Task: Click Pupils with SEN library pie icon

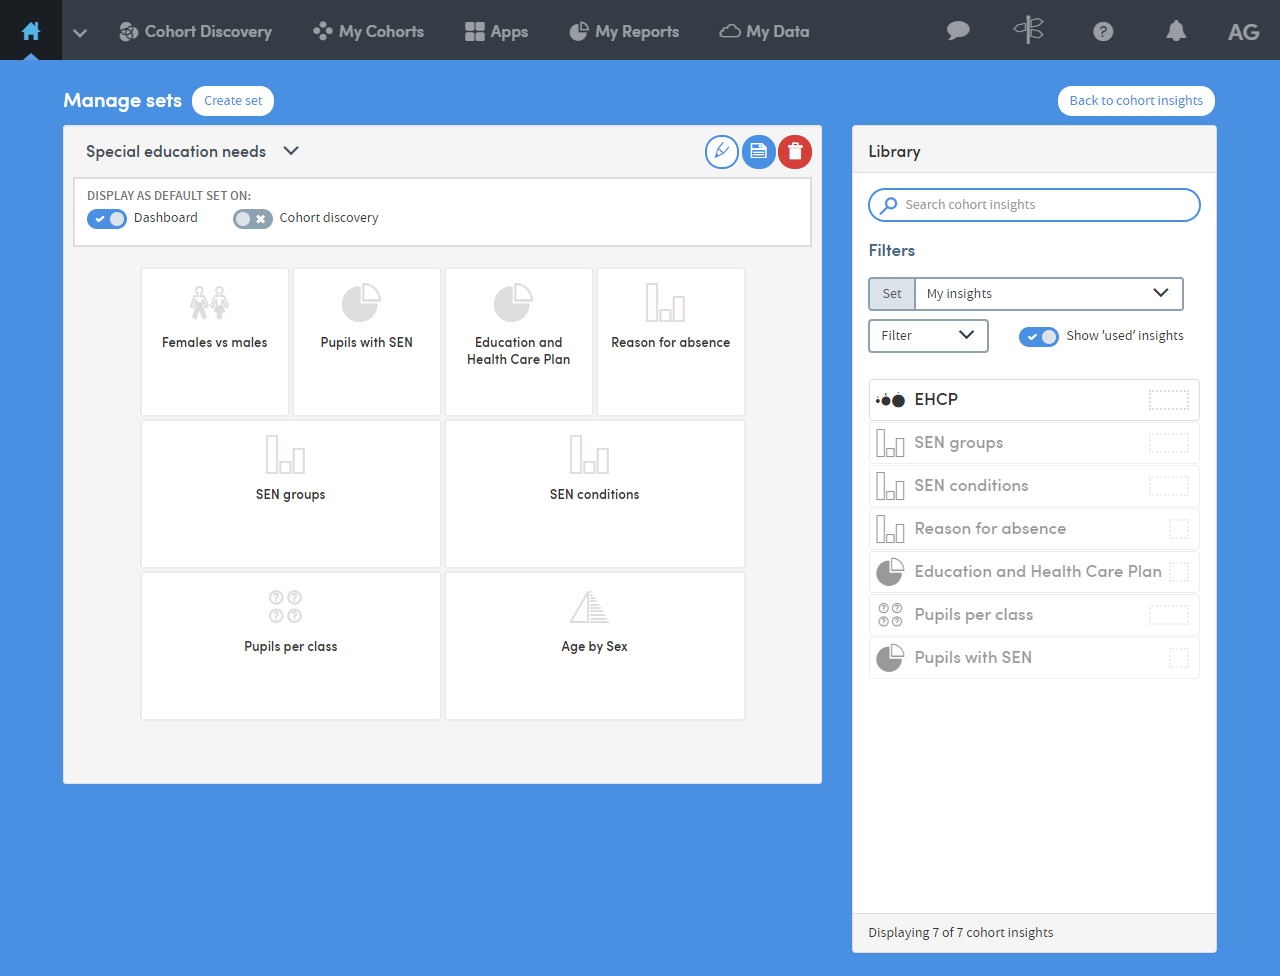Action: tap(890, 658)
